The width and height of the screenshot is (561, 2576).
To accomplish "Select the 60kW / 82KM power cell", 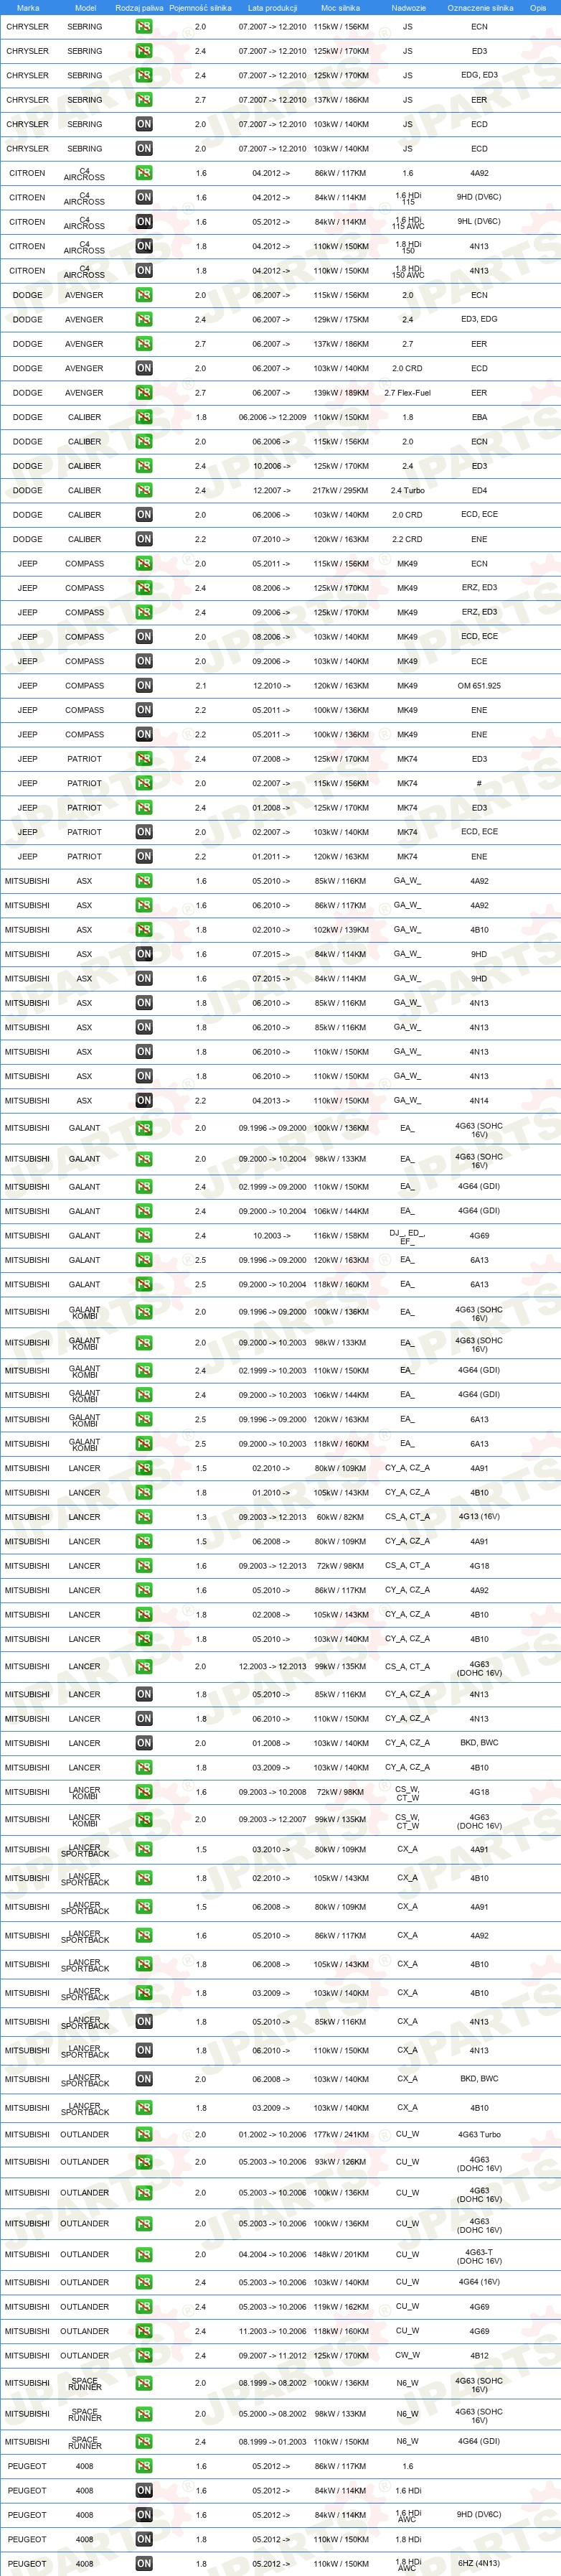I will coord(340,1517).
